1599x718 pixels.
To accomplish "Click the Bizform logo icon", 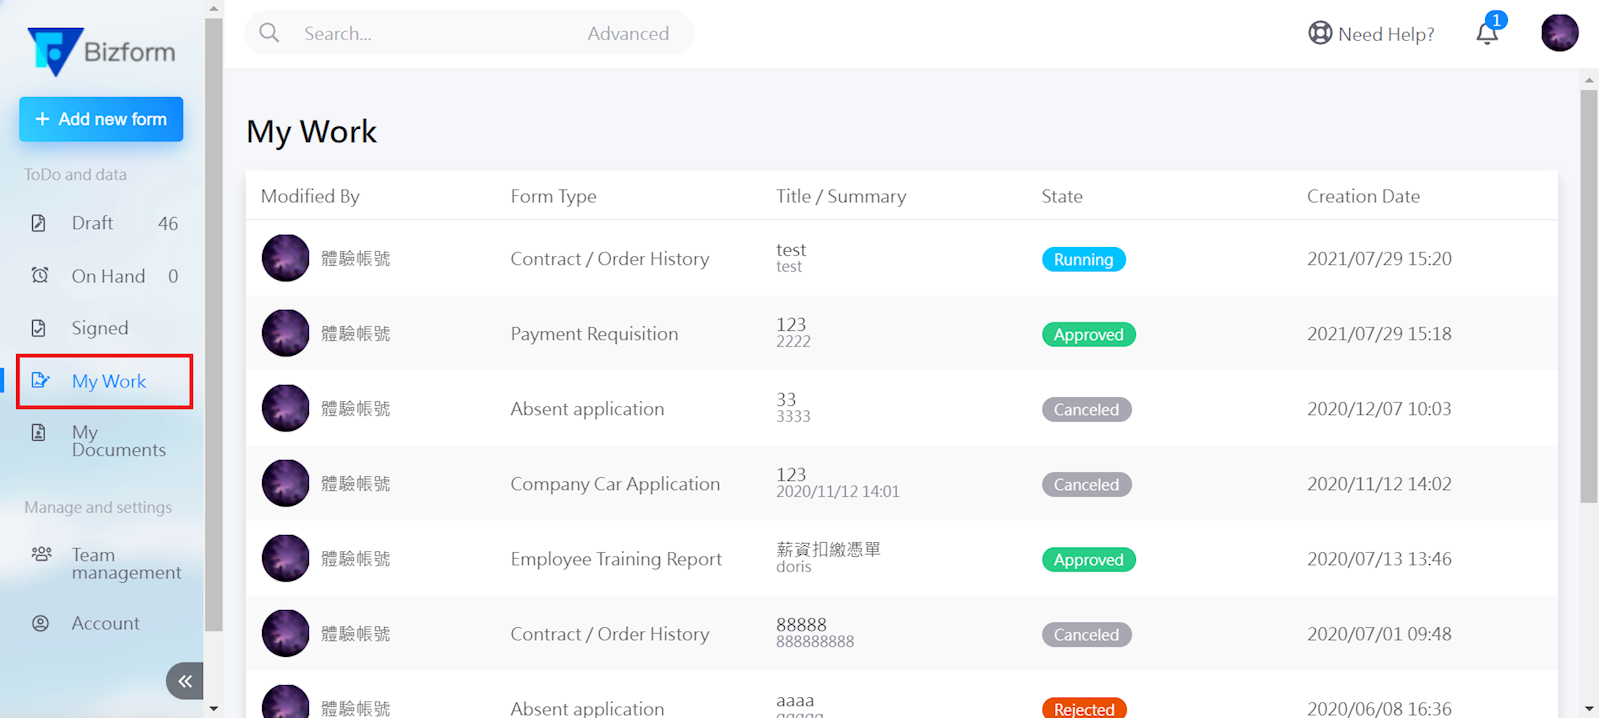I will pyautogui.click(x=54, y=51).
